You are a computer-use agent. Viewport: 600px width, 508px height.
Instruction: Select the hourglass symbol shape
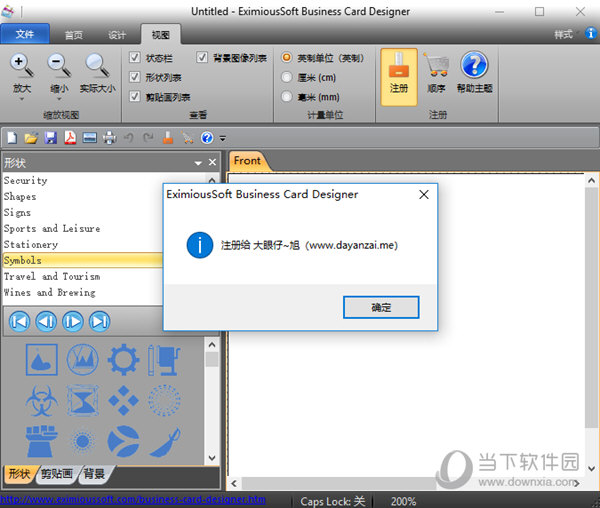82,401
